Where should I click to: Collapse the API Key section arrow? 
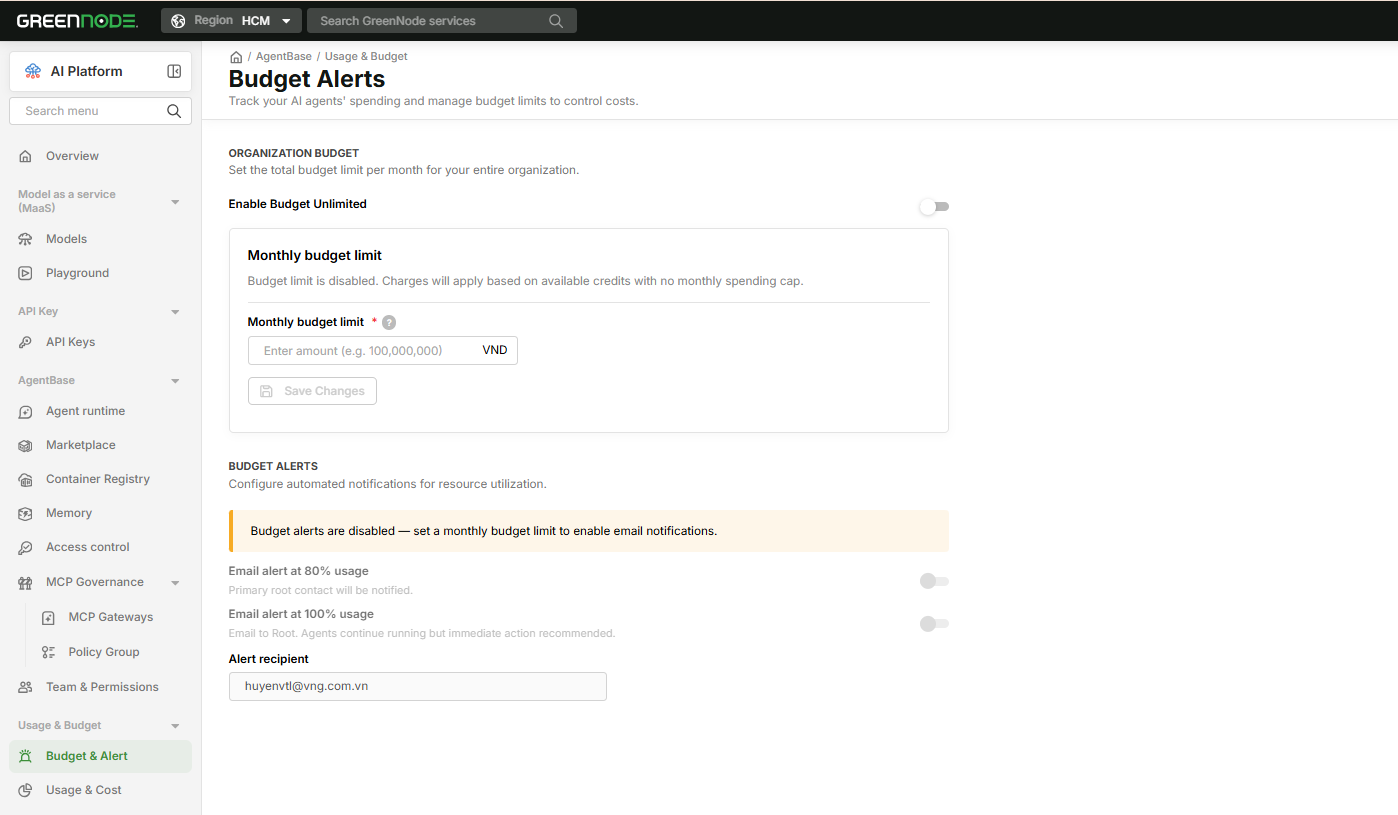click(x=175, y=312)
